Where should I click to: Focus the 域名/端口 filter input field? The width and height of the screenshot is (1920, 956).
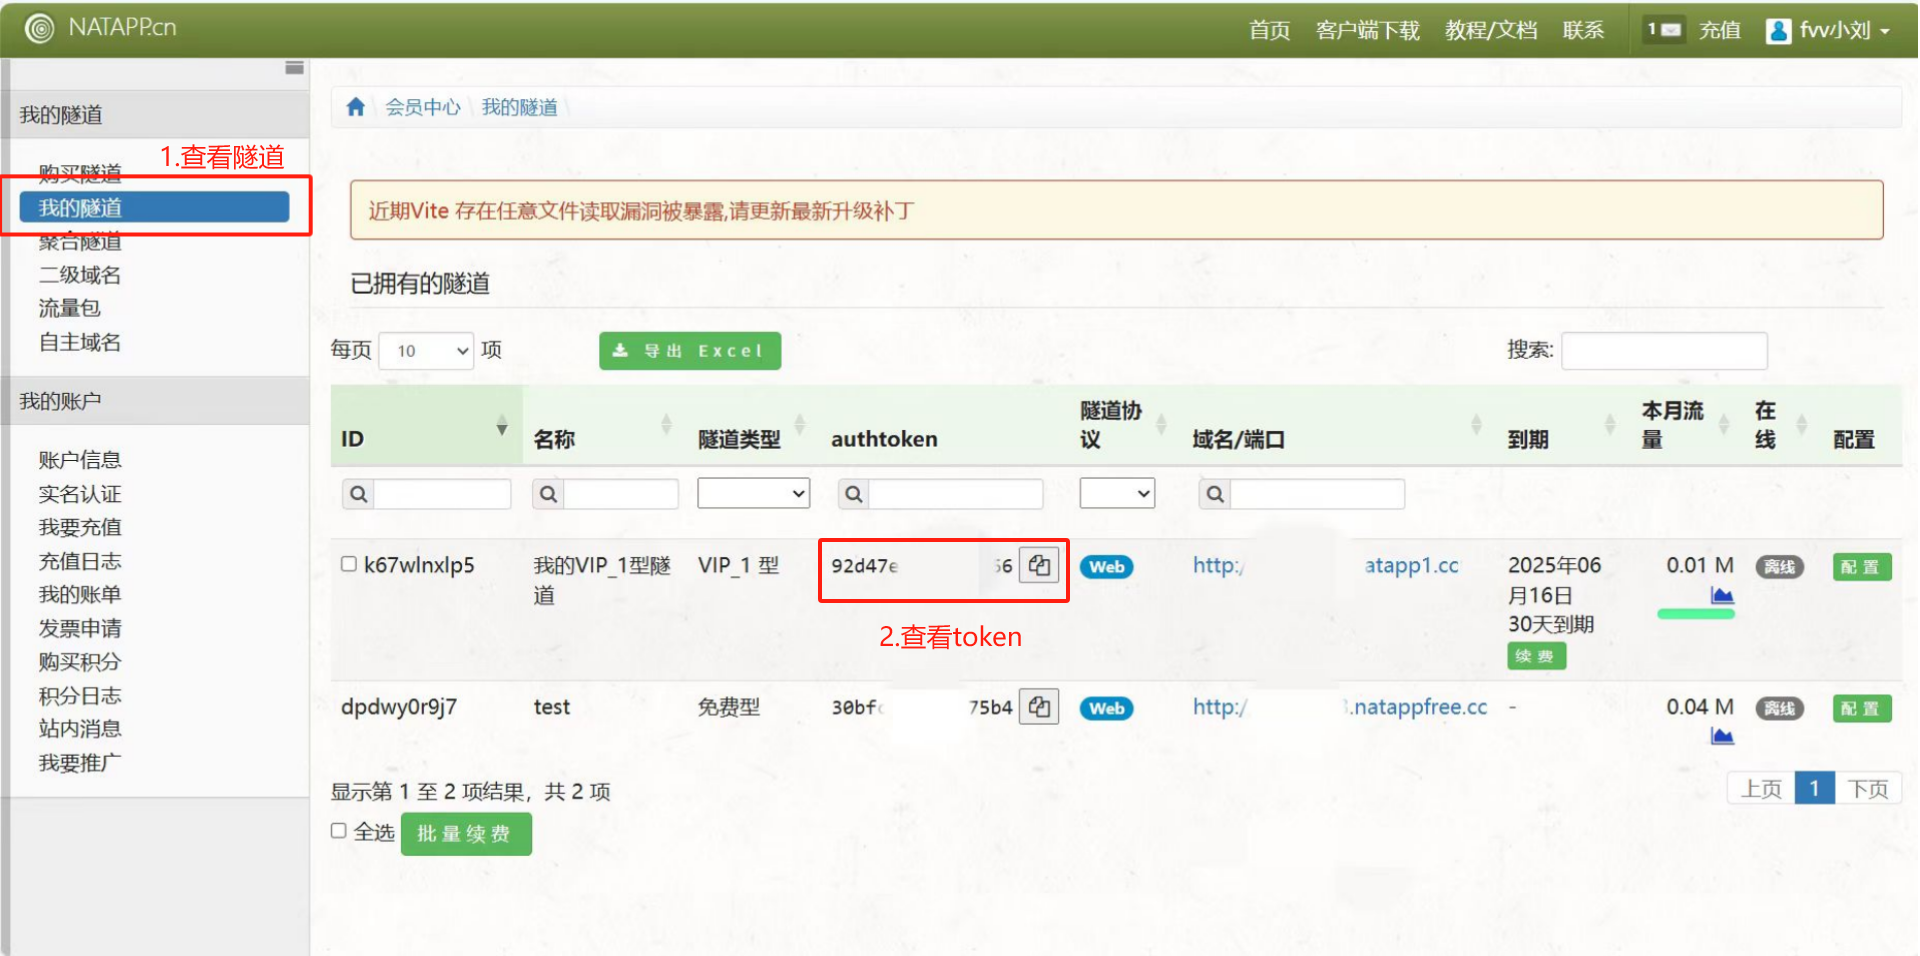(x=1317, y=494)
